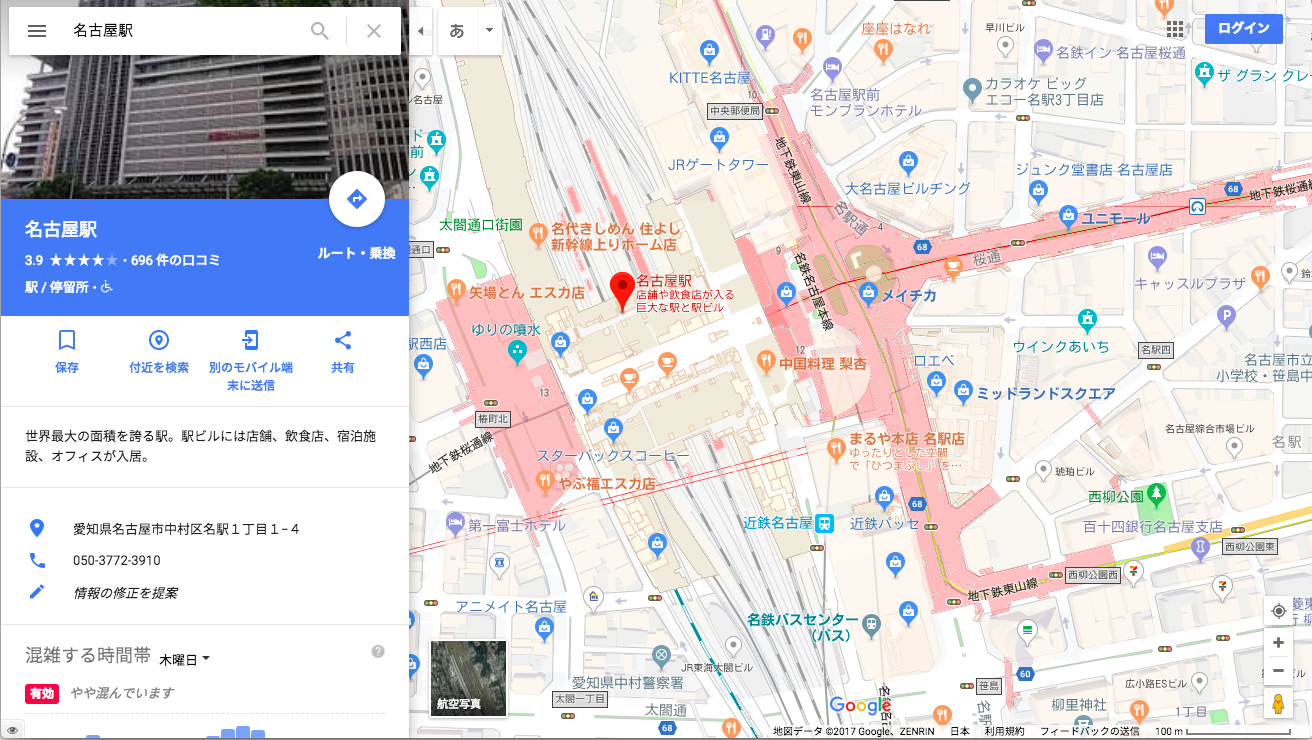This screenshot has width=1312, height=740.
Task: Open the 百十四銀行名古屋支店 bank marker
Action: [x=1199, y=547]
